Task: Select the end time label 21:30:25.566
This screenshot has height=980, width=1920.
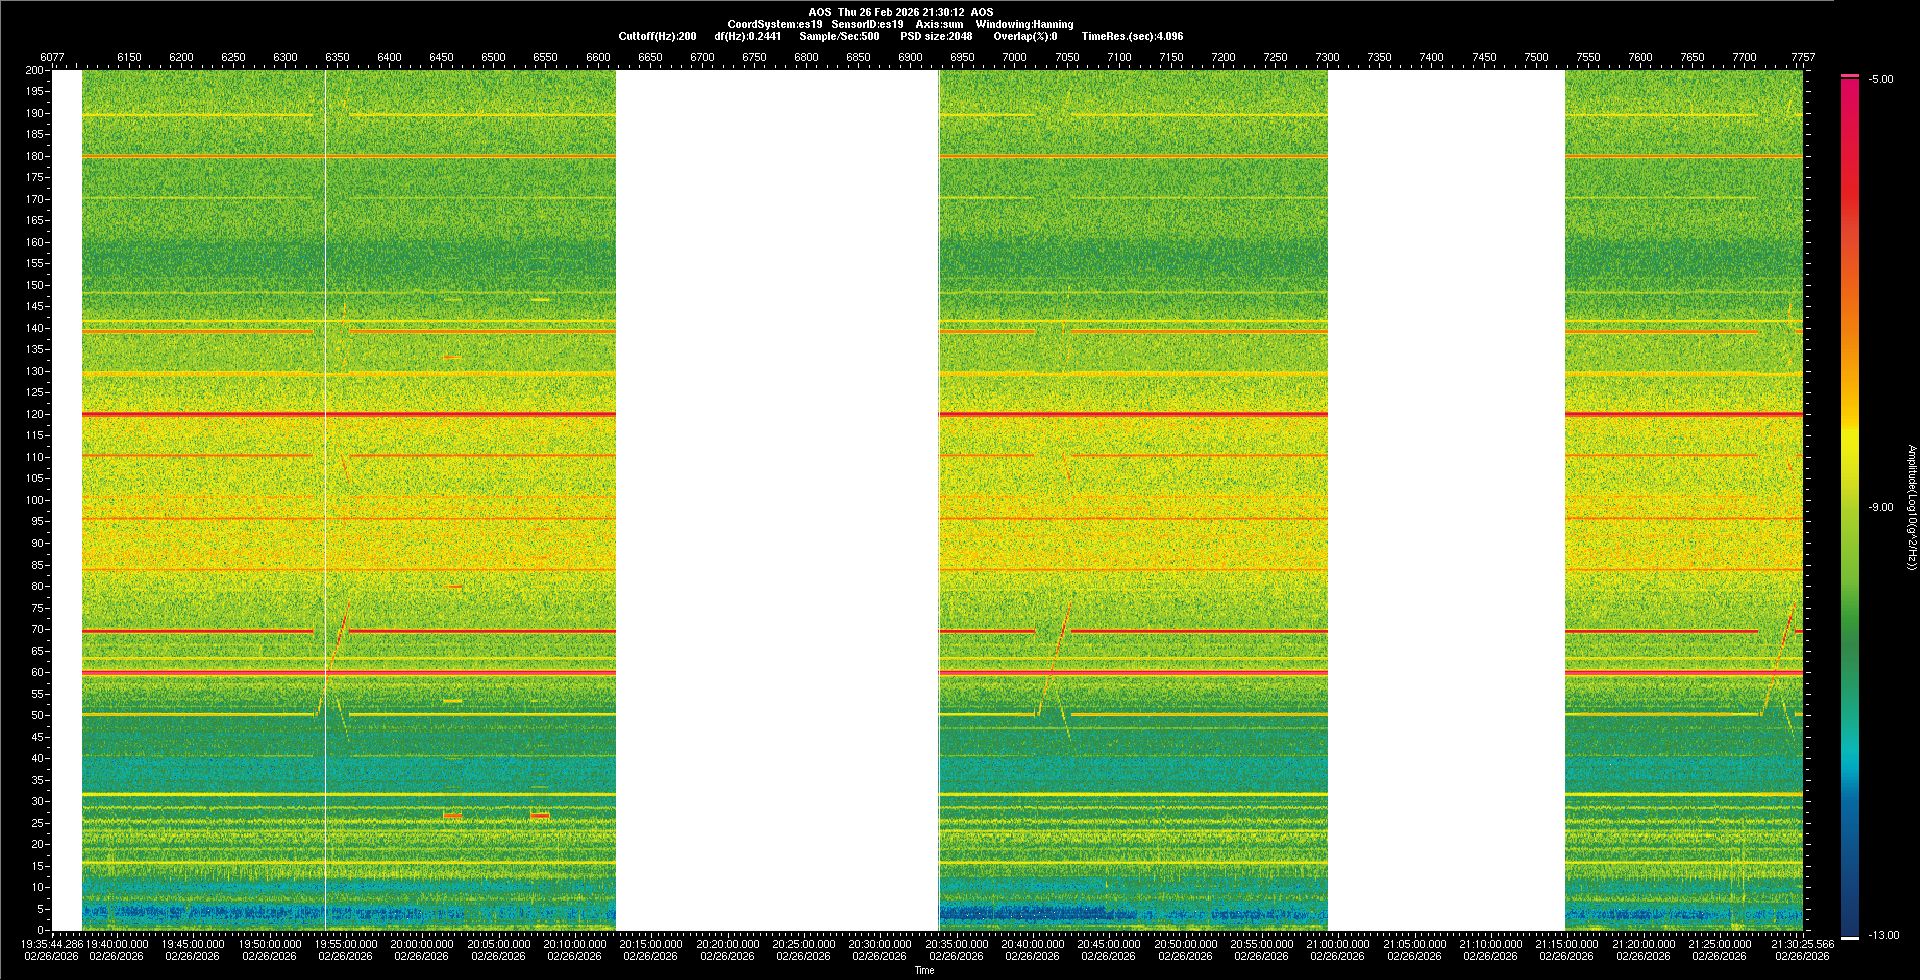Action: [1802, 944]
